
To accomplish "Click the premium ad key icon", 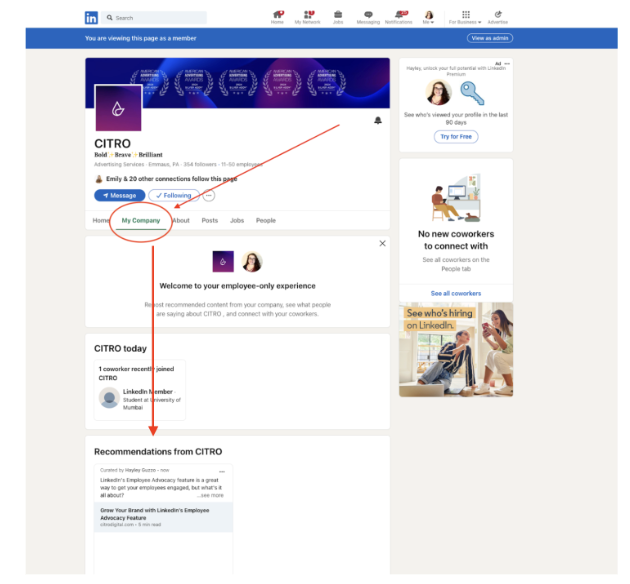I will point(472,93).
